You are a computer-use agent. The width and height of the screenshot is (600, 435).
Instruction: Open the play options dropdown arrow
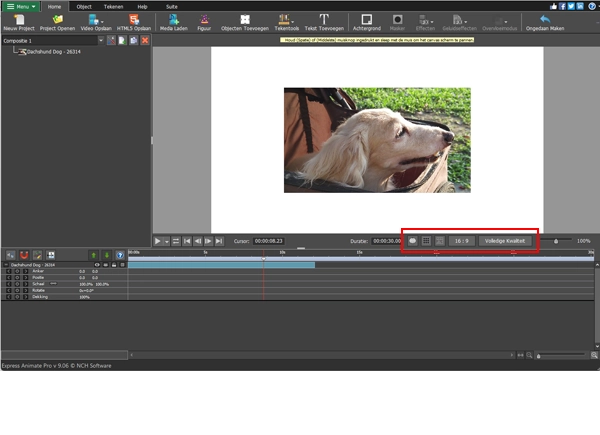(166, 241)
